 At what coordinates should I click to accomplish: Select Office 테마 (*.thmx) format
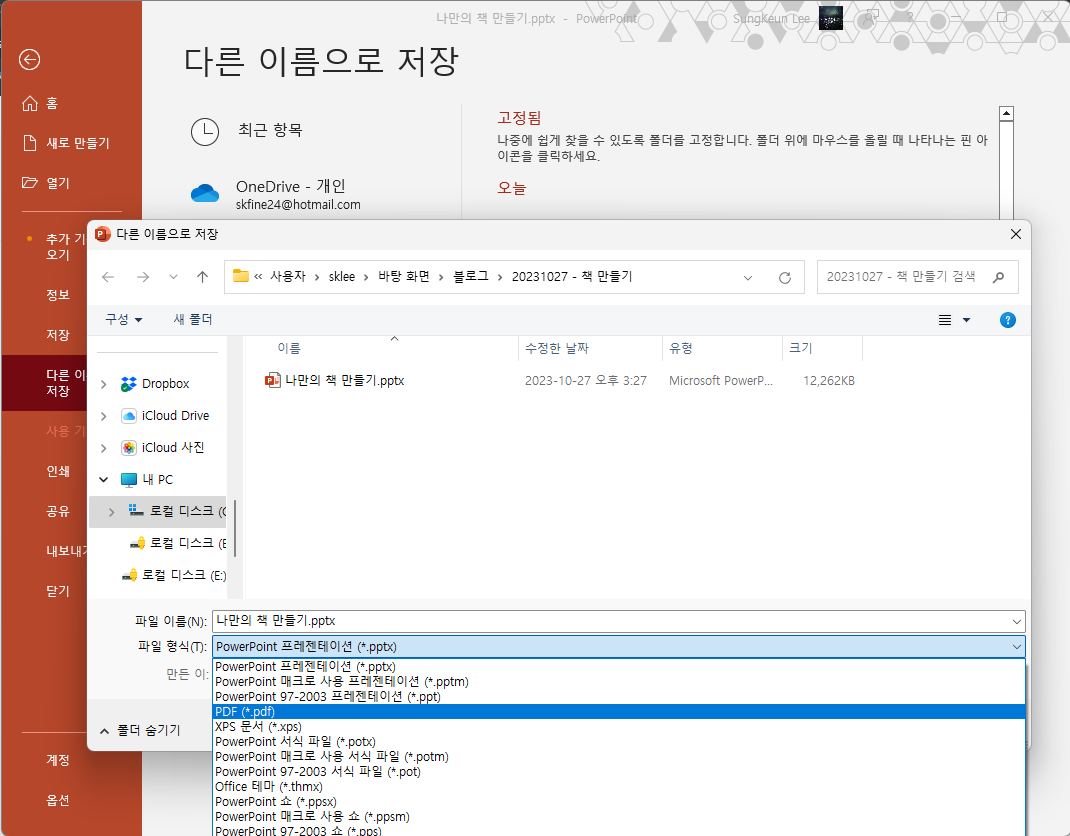click(x=619, y=787)
